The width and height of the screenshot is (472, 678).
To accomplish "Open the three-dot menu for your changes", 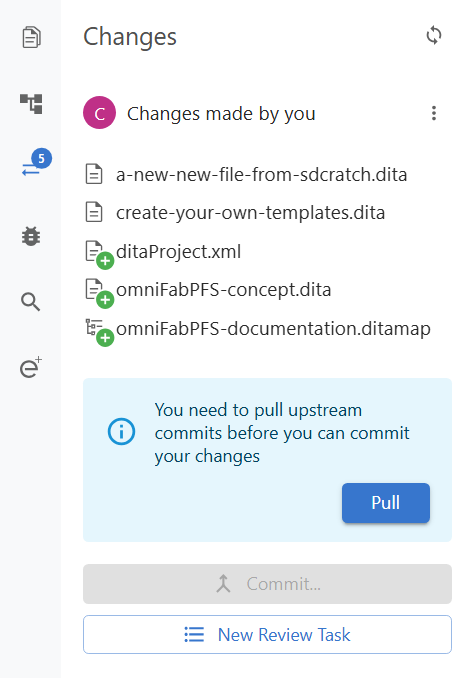I will [434, 113].
